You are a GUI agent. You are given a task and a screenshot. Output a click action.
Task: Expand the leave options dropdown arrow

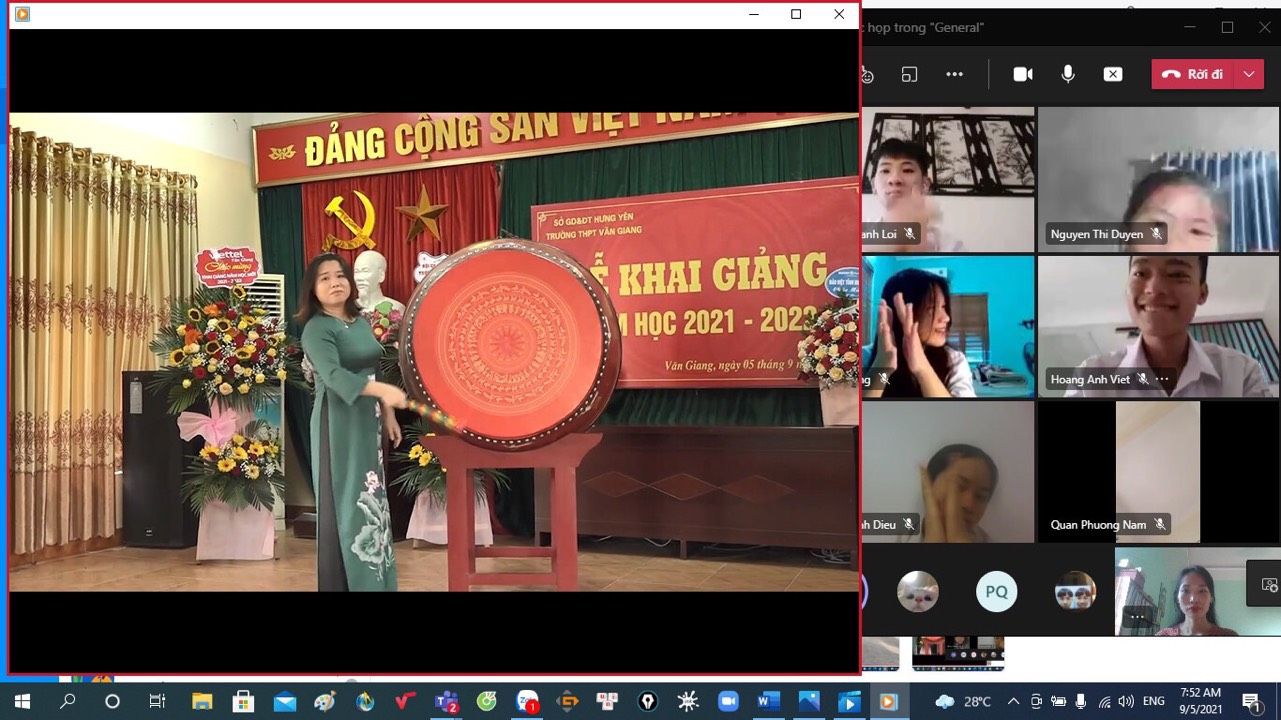click(1249, 74)
